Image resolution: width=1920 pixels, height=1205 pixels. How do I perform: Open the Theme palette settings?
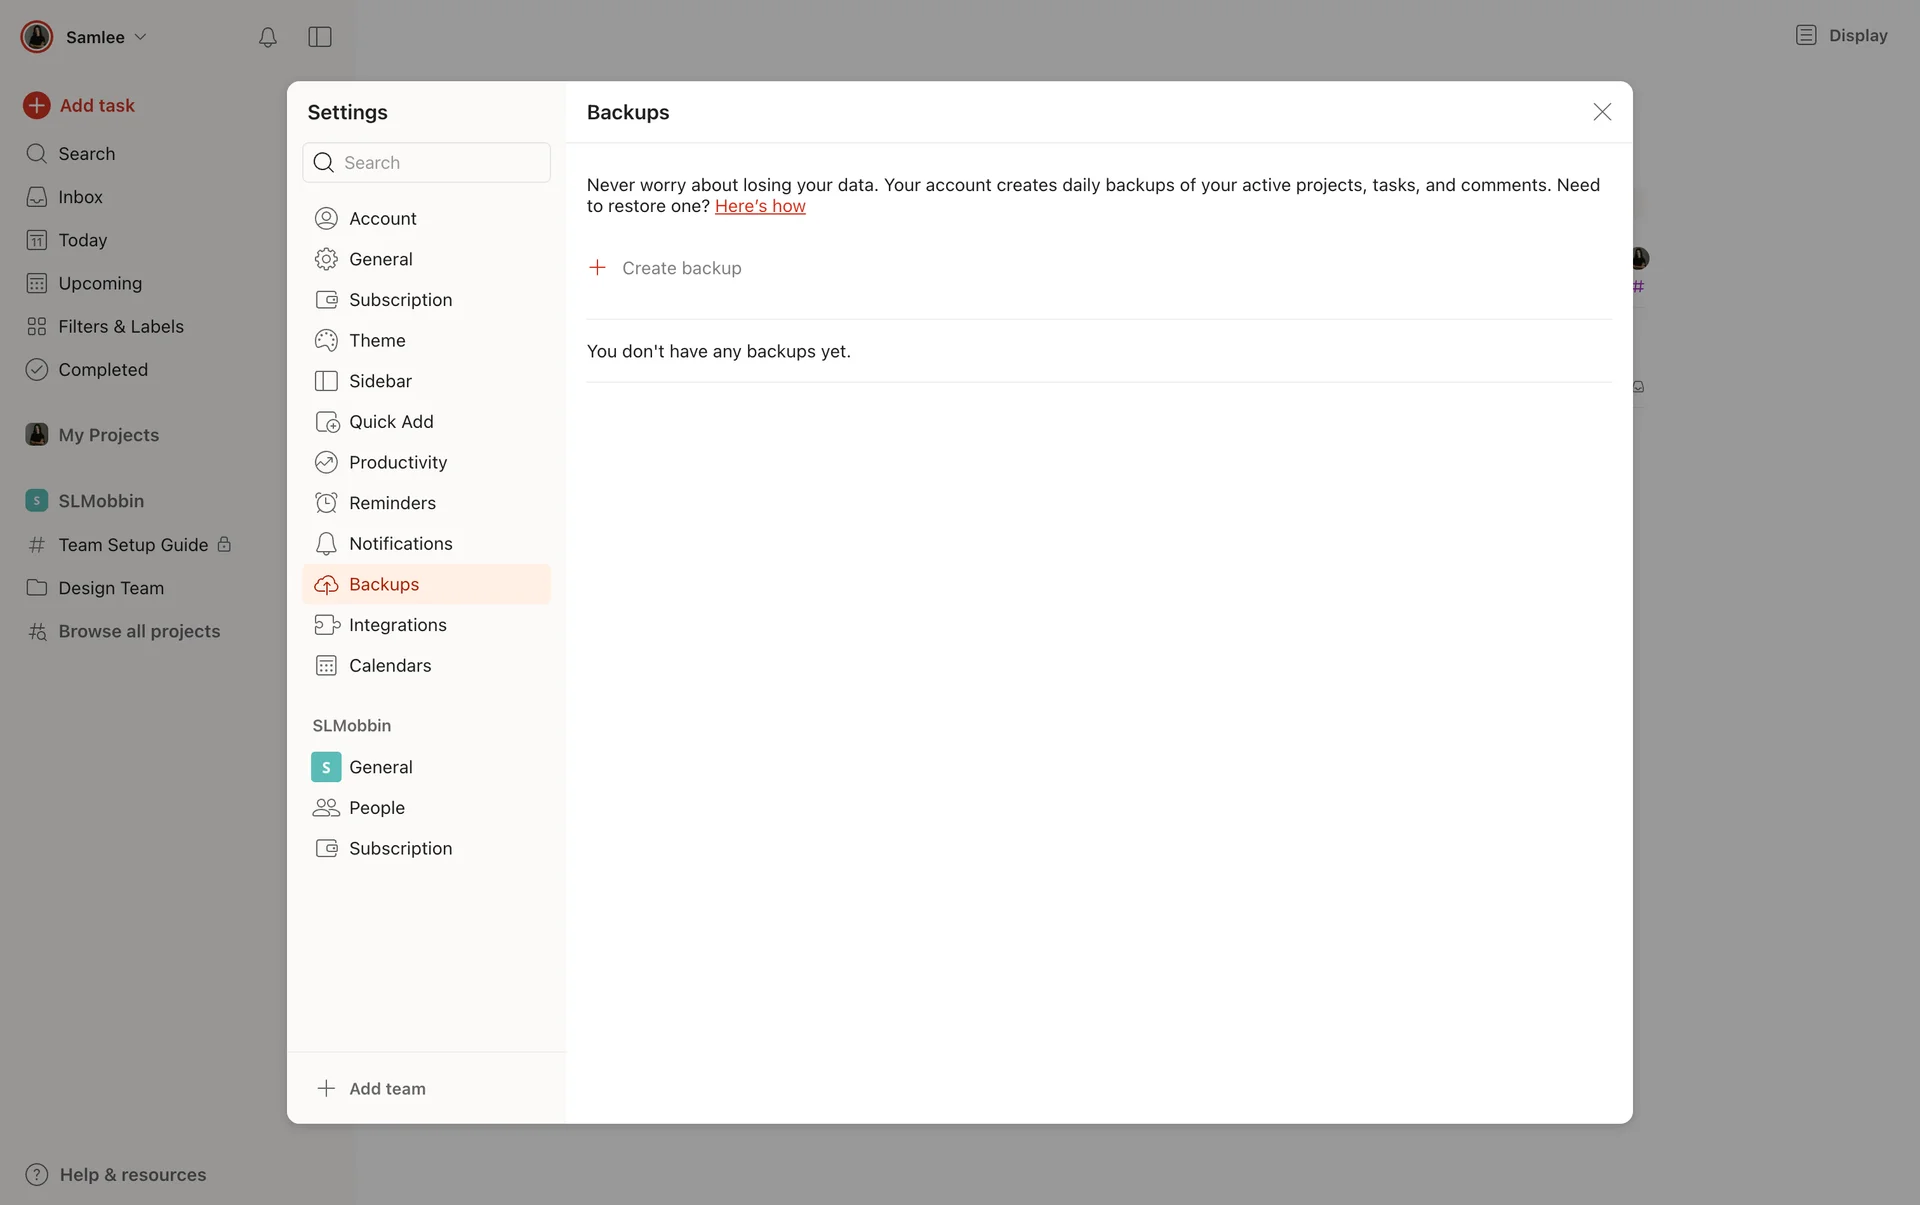(x=377, y=340)
